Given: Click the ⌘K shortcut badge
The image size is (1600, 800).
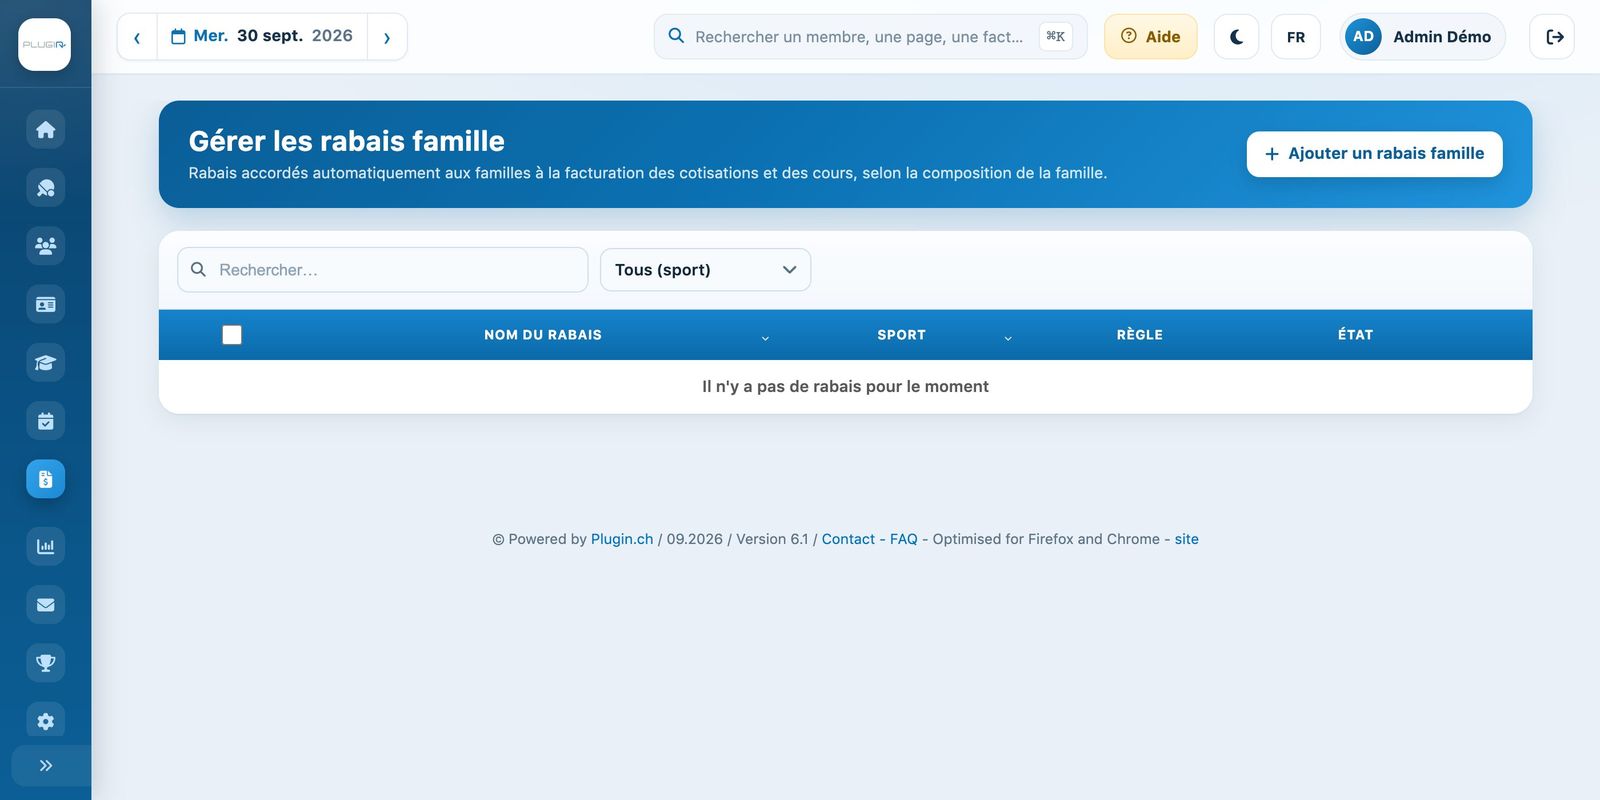Looking at the screenshot, I should tap(1055, 37).
